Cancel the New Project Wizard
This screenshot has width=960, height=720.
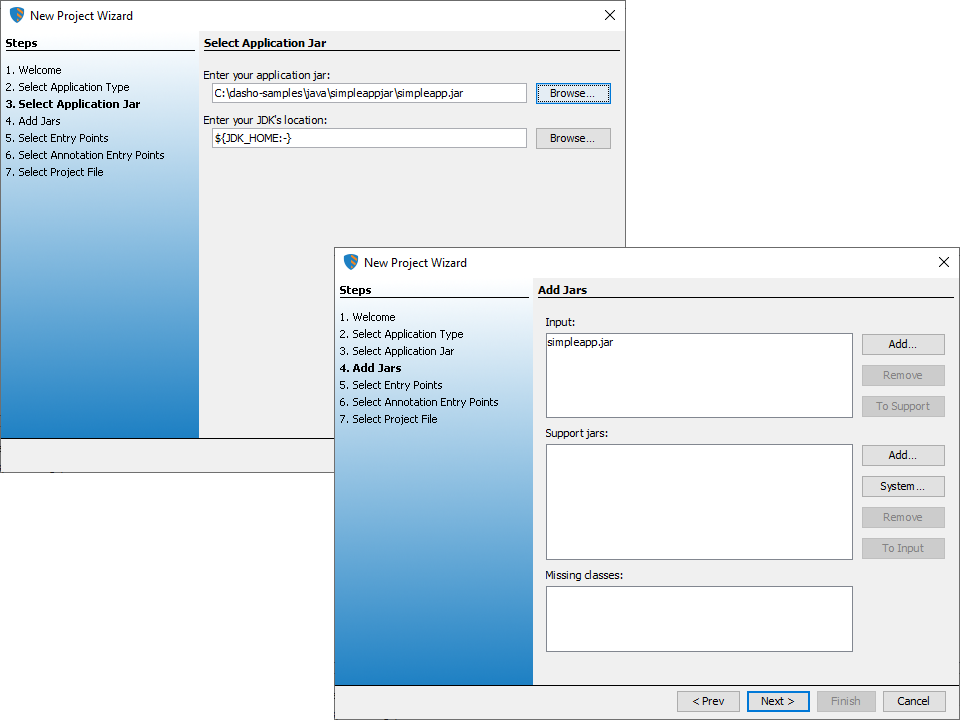tap(914, 701)
